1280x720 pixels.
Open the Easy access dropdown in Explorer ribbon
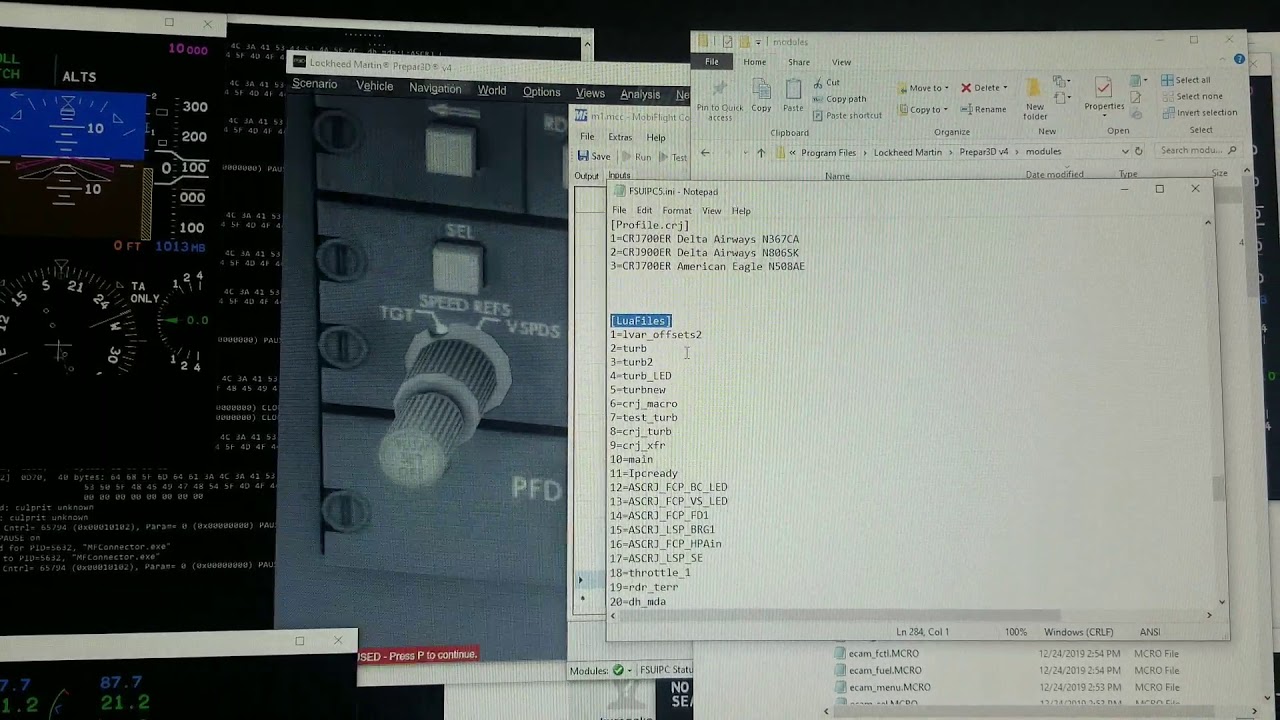tap(1063, 96)
